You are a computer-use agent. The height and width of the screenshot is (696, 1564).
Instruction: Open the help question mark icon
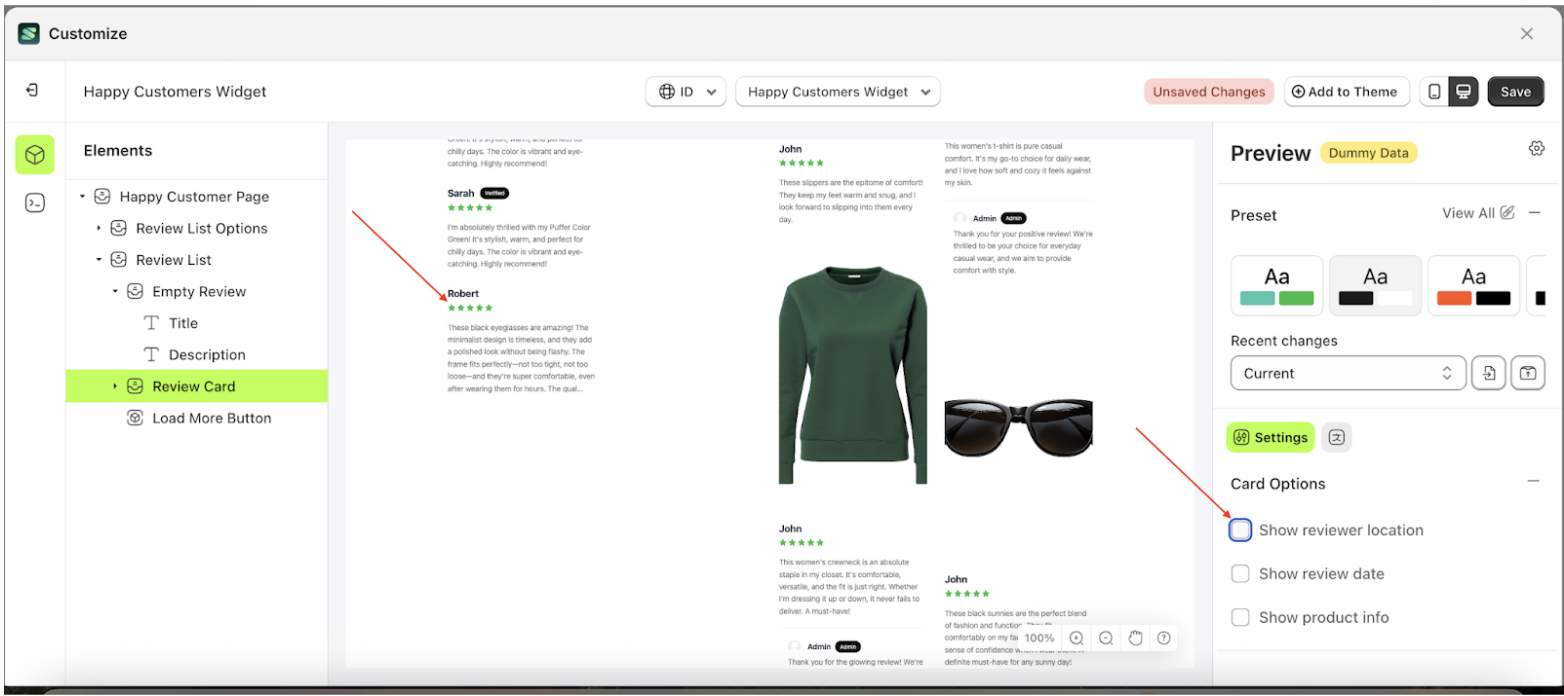(x=1164, y=638)
